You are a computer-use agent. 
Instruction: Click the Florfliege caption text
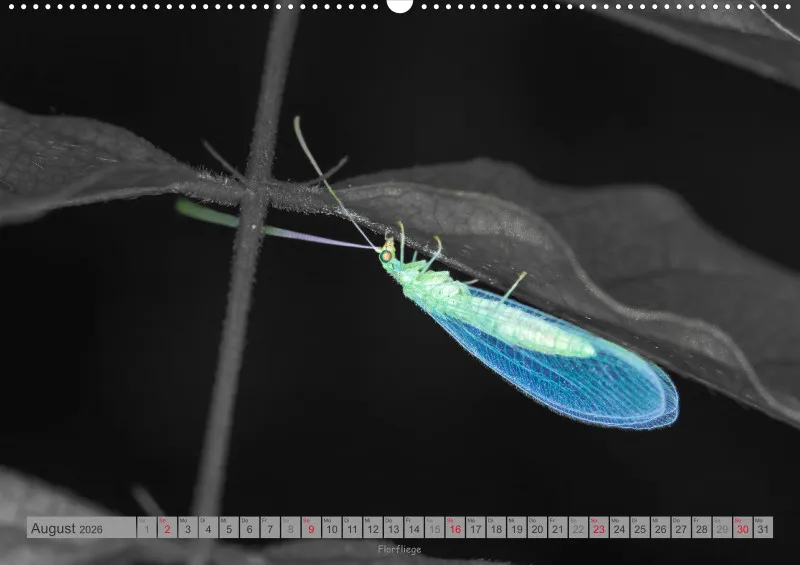(399, 549)
